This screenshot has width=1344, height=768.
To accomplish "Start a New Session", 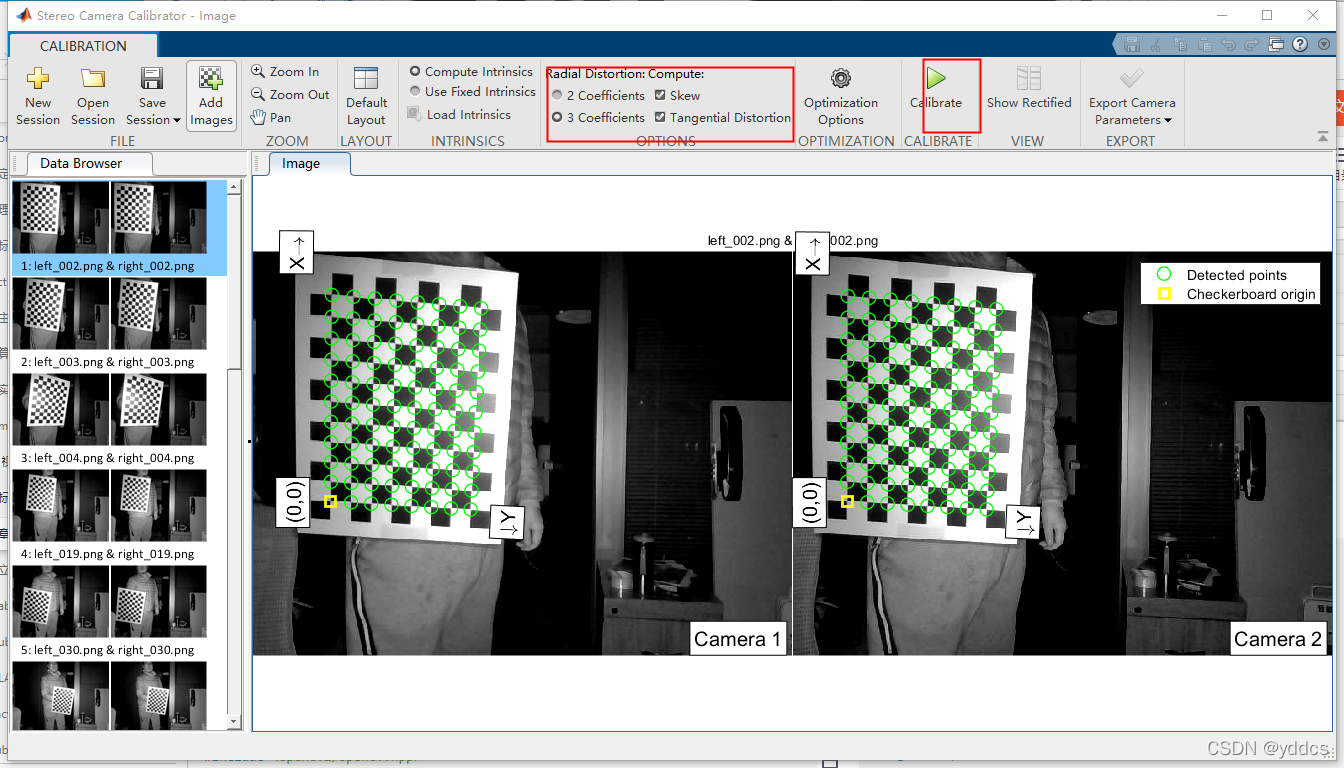I will (38, 96).
